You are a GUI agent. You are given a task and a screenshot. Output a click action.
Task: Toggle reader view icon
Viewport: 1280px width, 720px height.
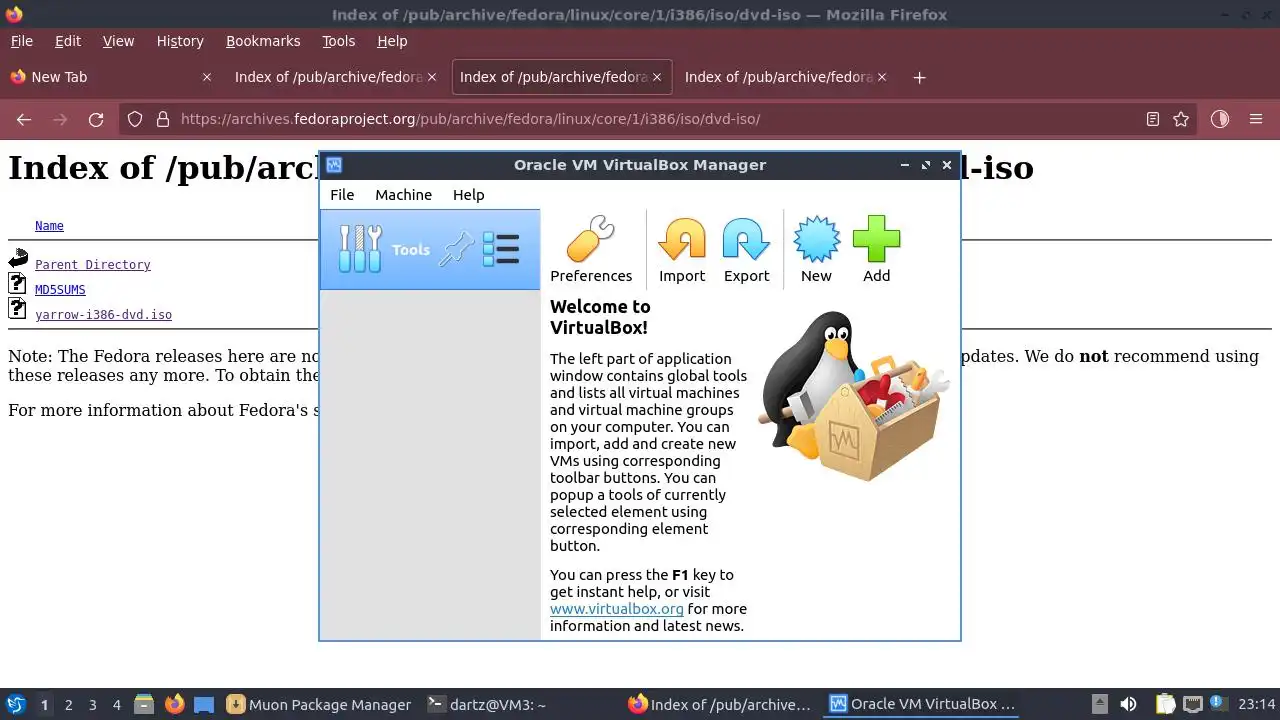(x=1153, y=119)
